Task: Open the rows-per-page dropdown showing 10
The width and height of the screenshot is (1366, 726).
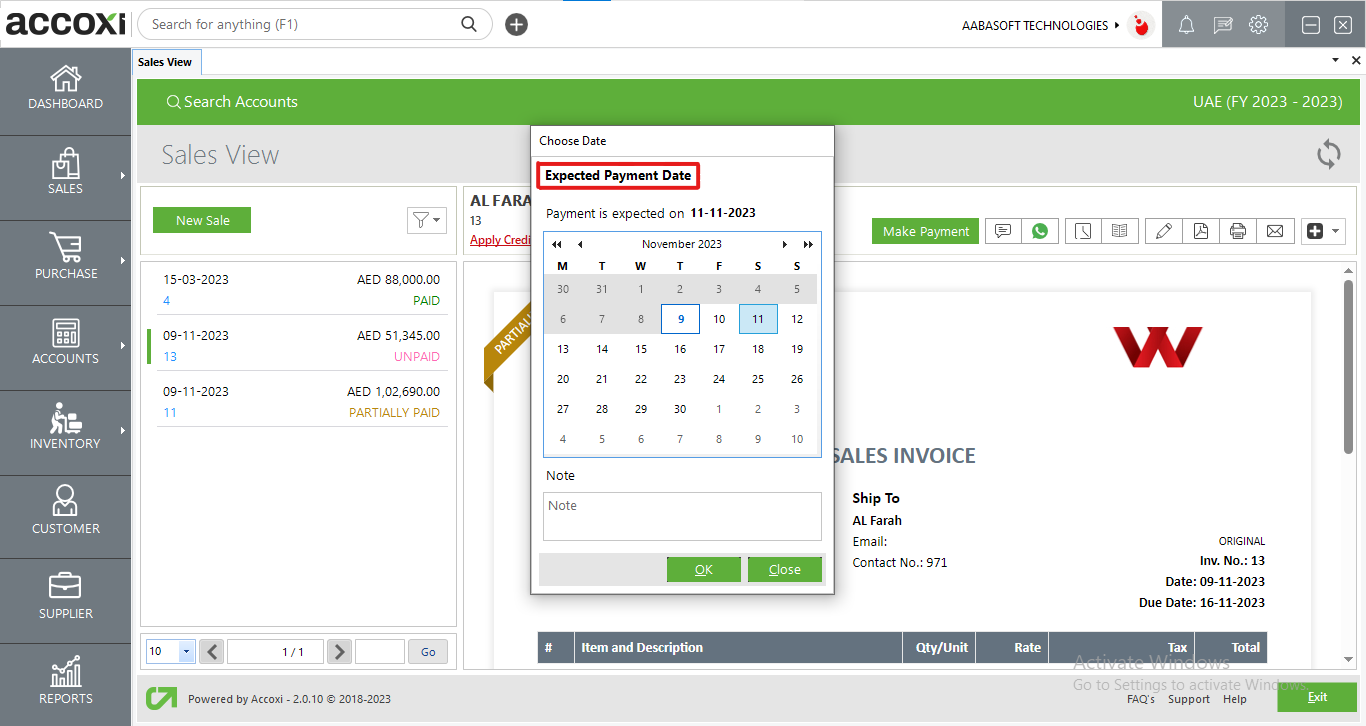Action: pos(170,651)
